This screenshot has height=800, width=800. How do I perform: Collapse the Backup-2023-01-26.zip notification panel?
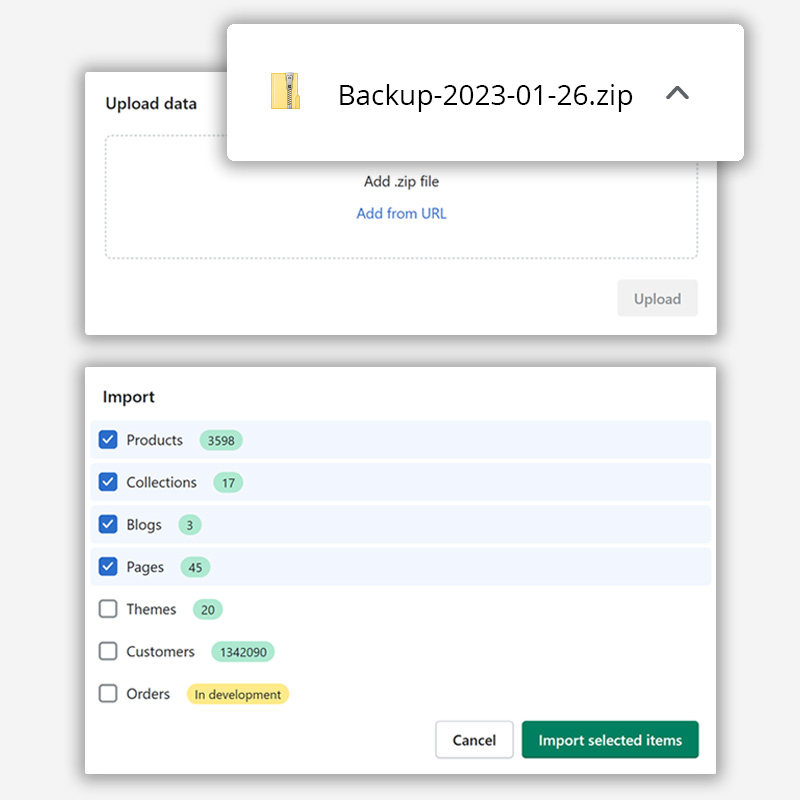click(x=678, y=92)
